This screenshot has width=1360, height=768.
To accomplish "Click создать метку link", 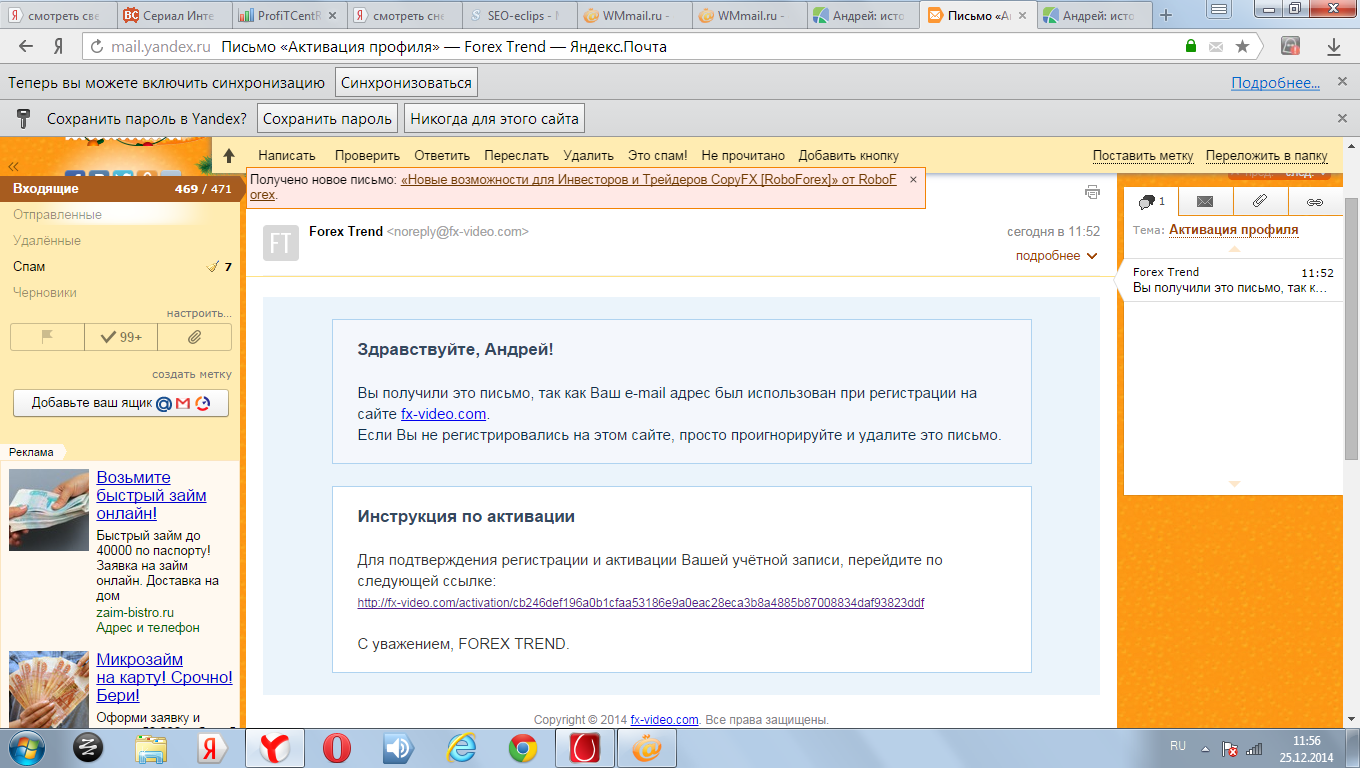I will 192,374.
